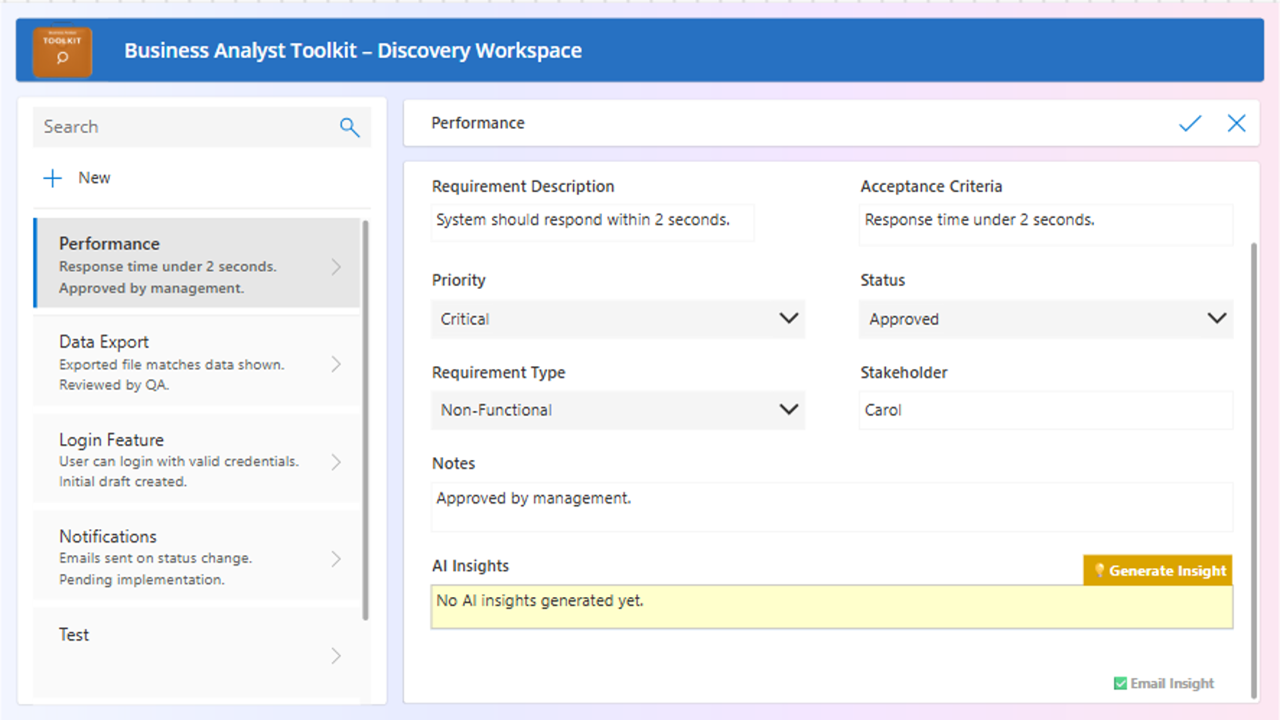Open Data Export item via its chevron
Image resolution: width=1280 pixels, height=720 pixels.
click(x=336, y=364)
